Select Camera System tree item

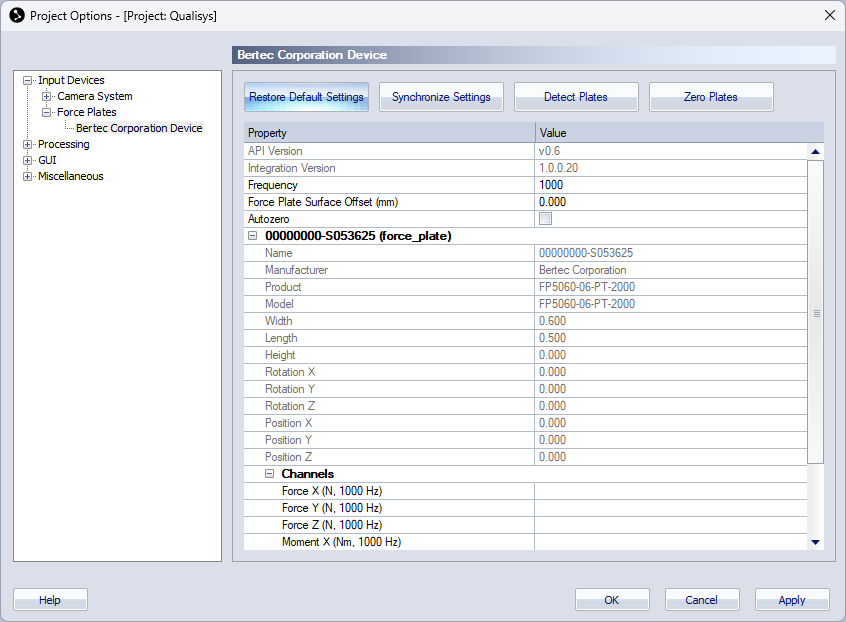[x=94, y=96]
